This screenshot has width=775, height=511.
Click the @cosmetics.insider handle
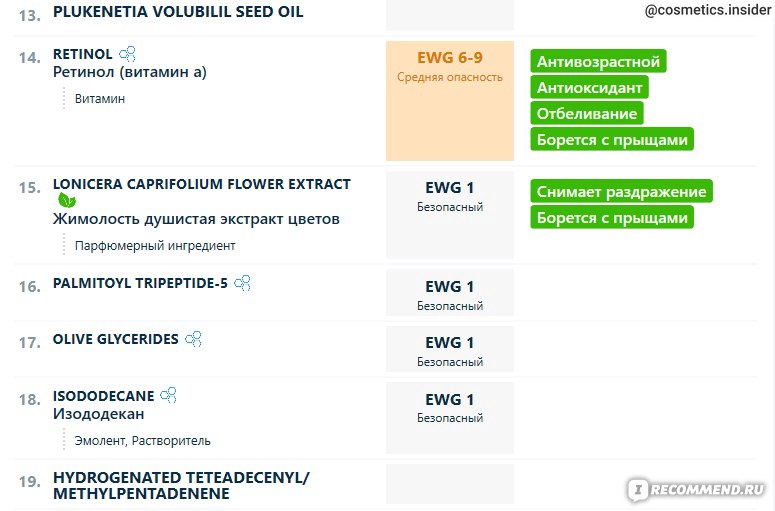[708, 10]
